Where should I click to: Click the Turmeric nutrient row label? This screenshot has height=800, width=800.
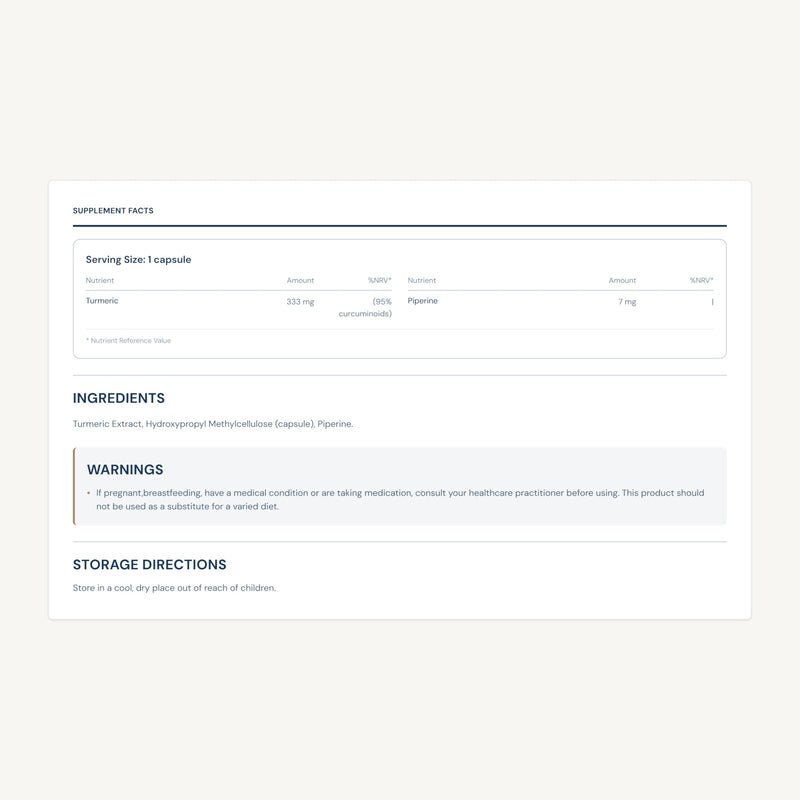102,301
